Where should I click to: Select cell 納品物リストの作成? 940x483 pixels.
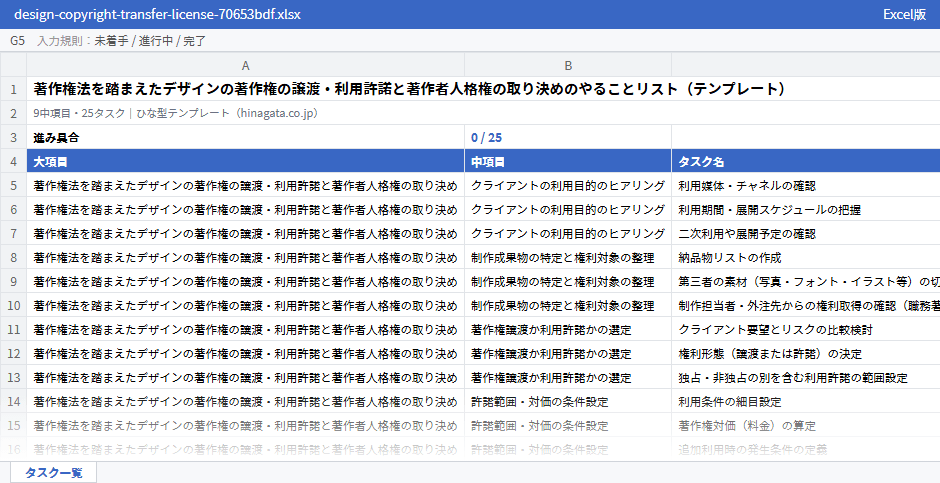806,258
